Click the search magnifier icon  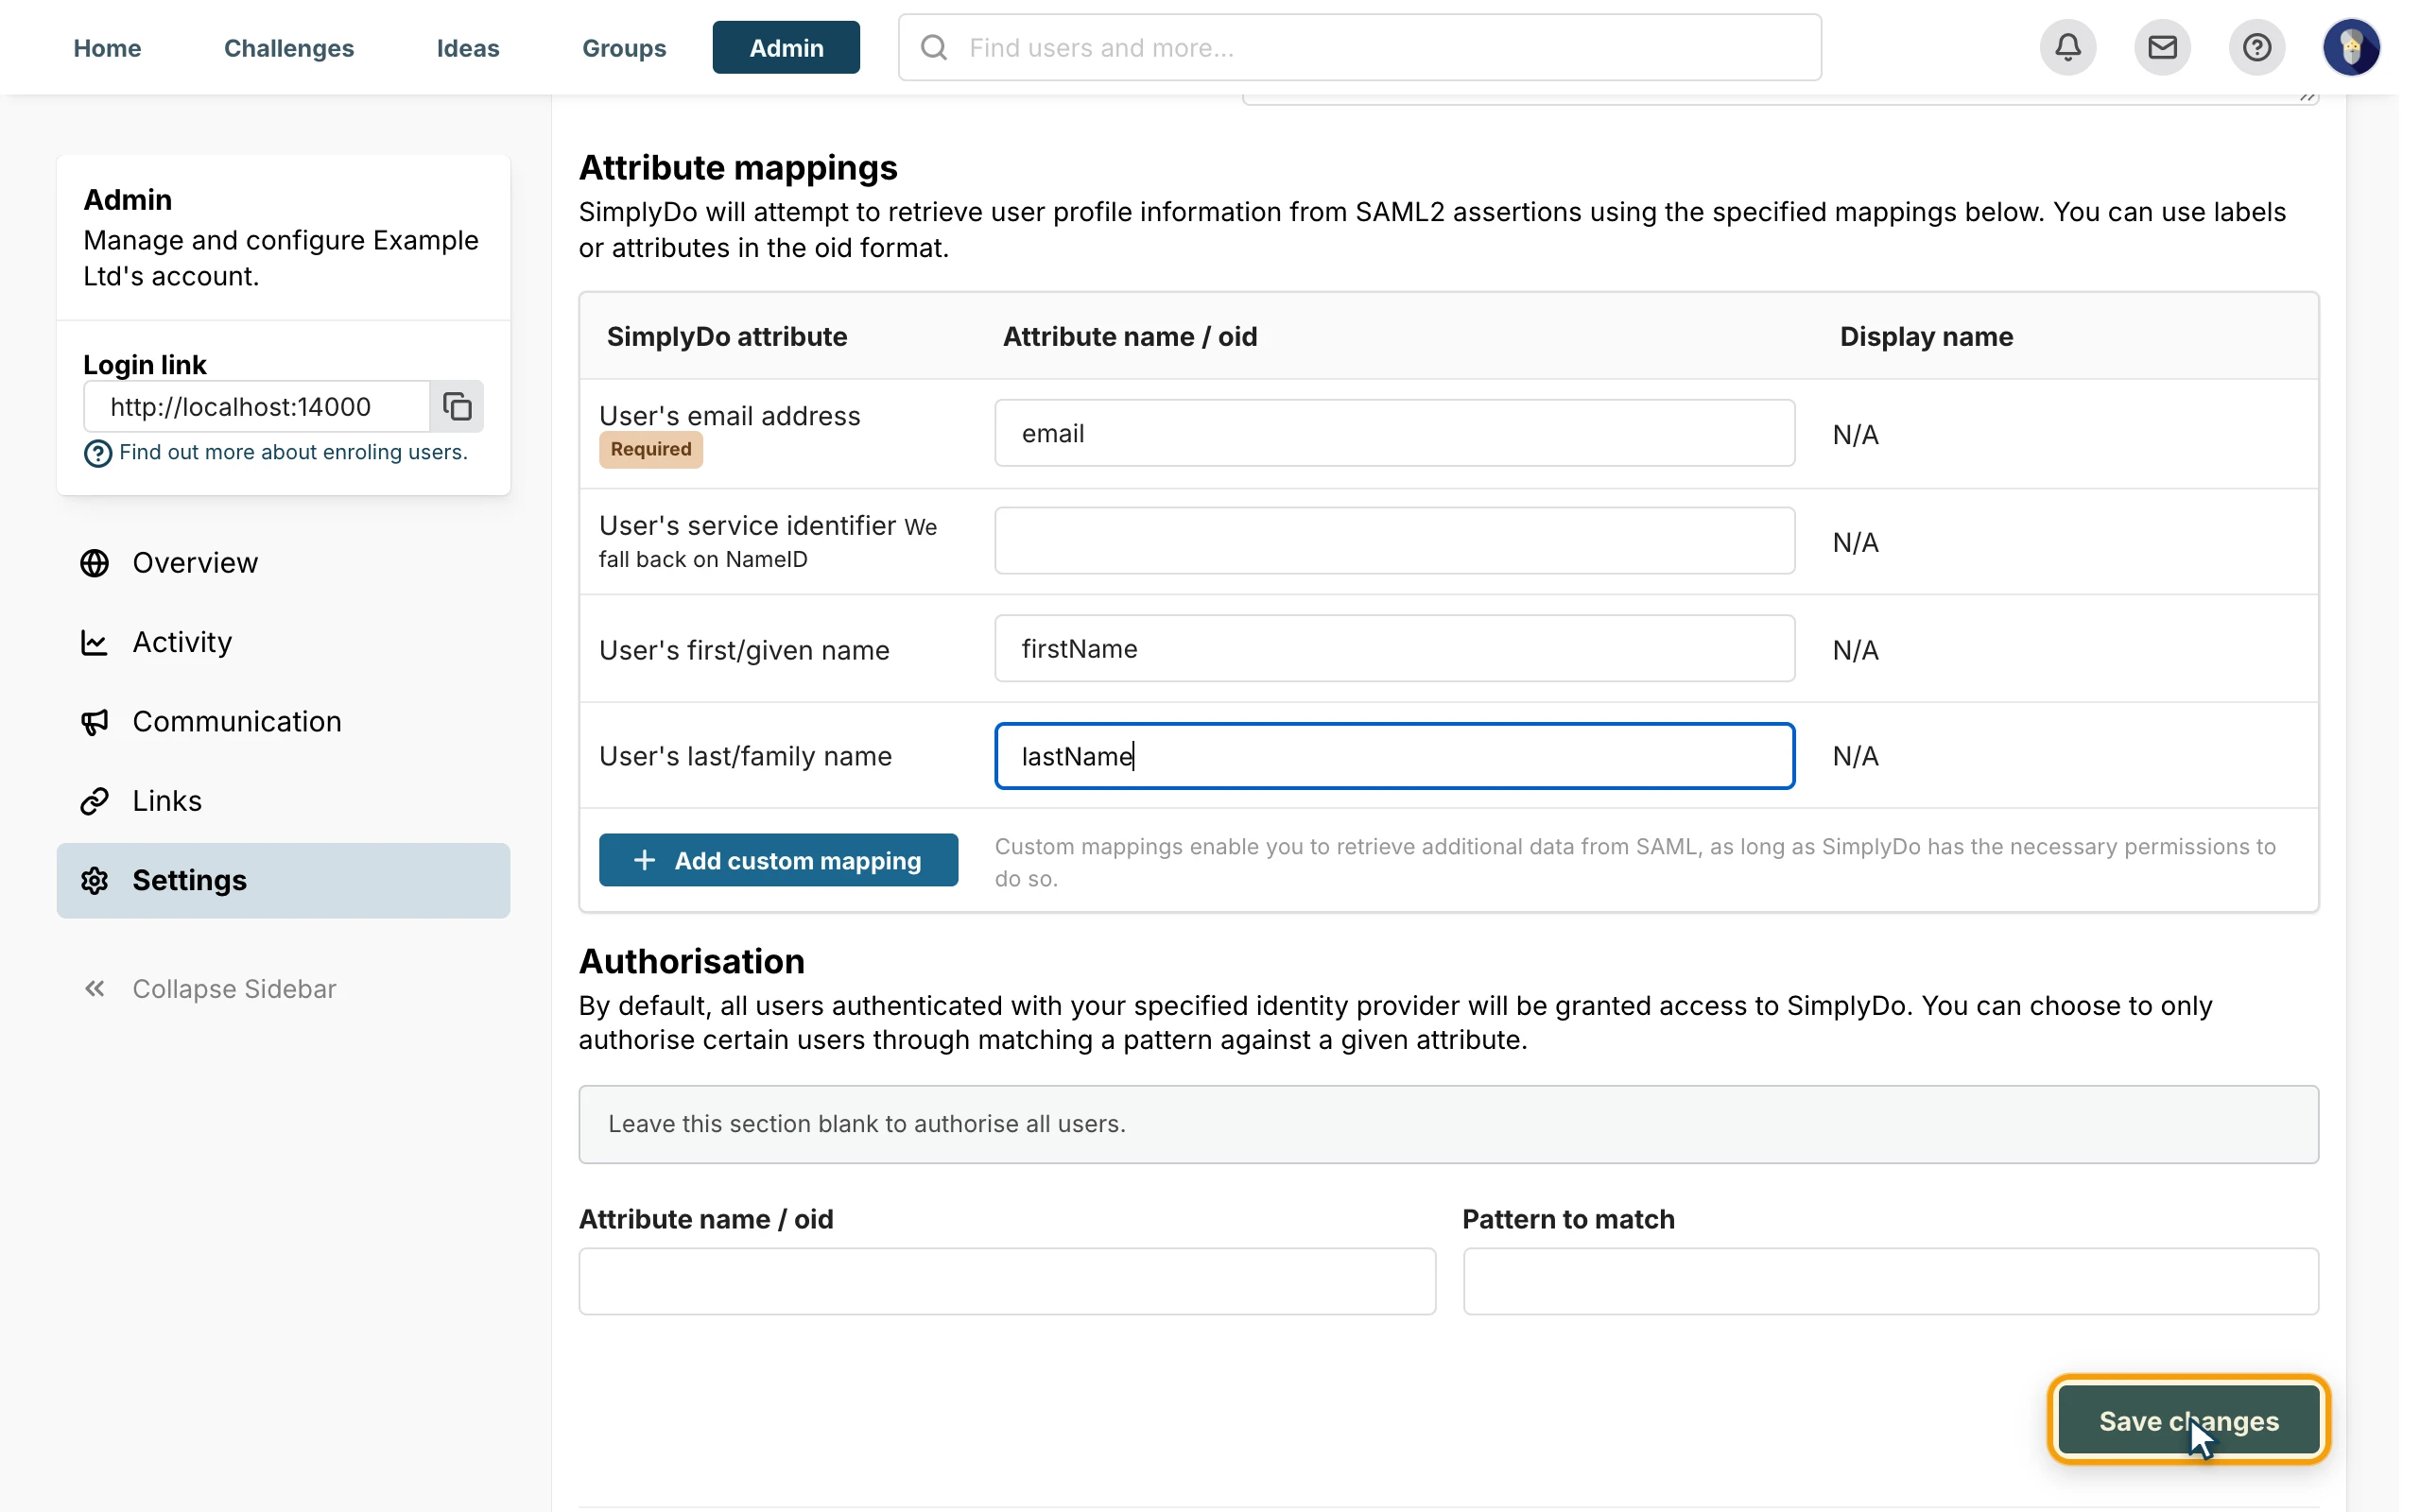pos(933,47)
